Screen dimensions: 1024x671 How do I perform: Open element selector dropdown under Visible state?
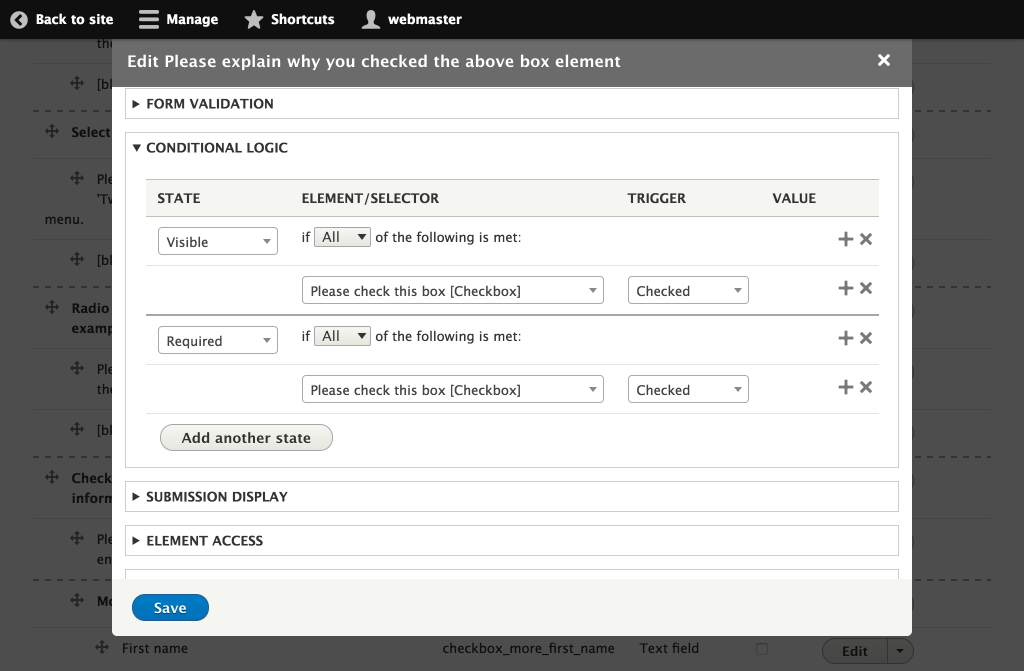click(x=453, y=290)
